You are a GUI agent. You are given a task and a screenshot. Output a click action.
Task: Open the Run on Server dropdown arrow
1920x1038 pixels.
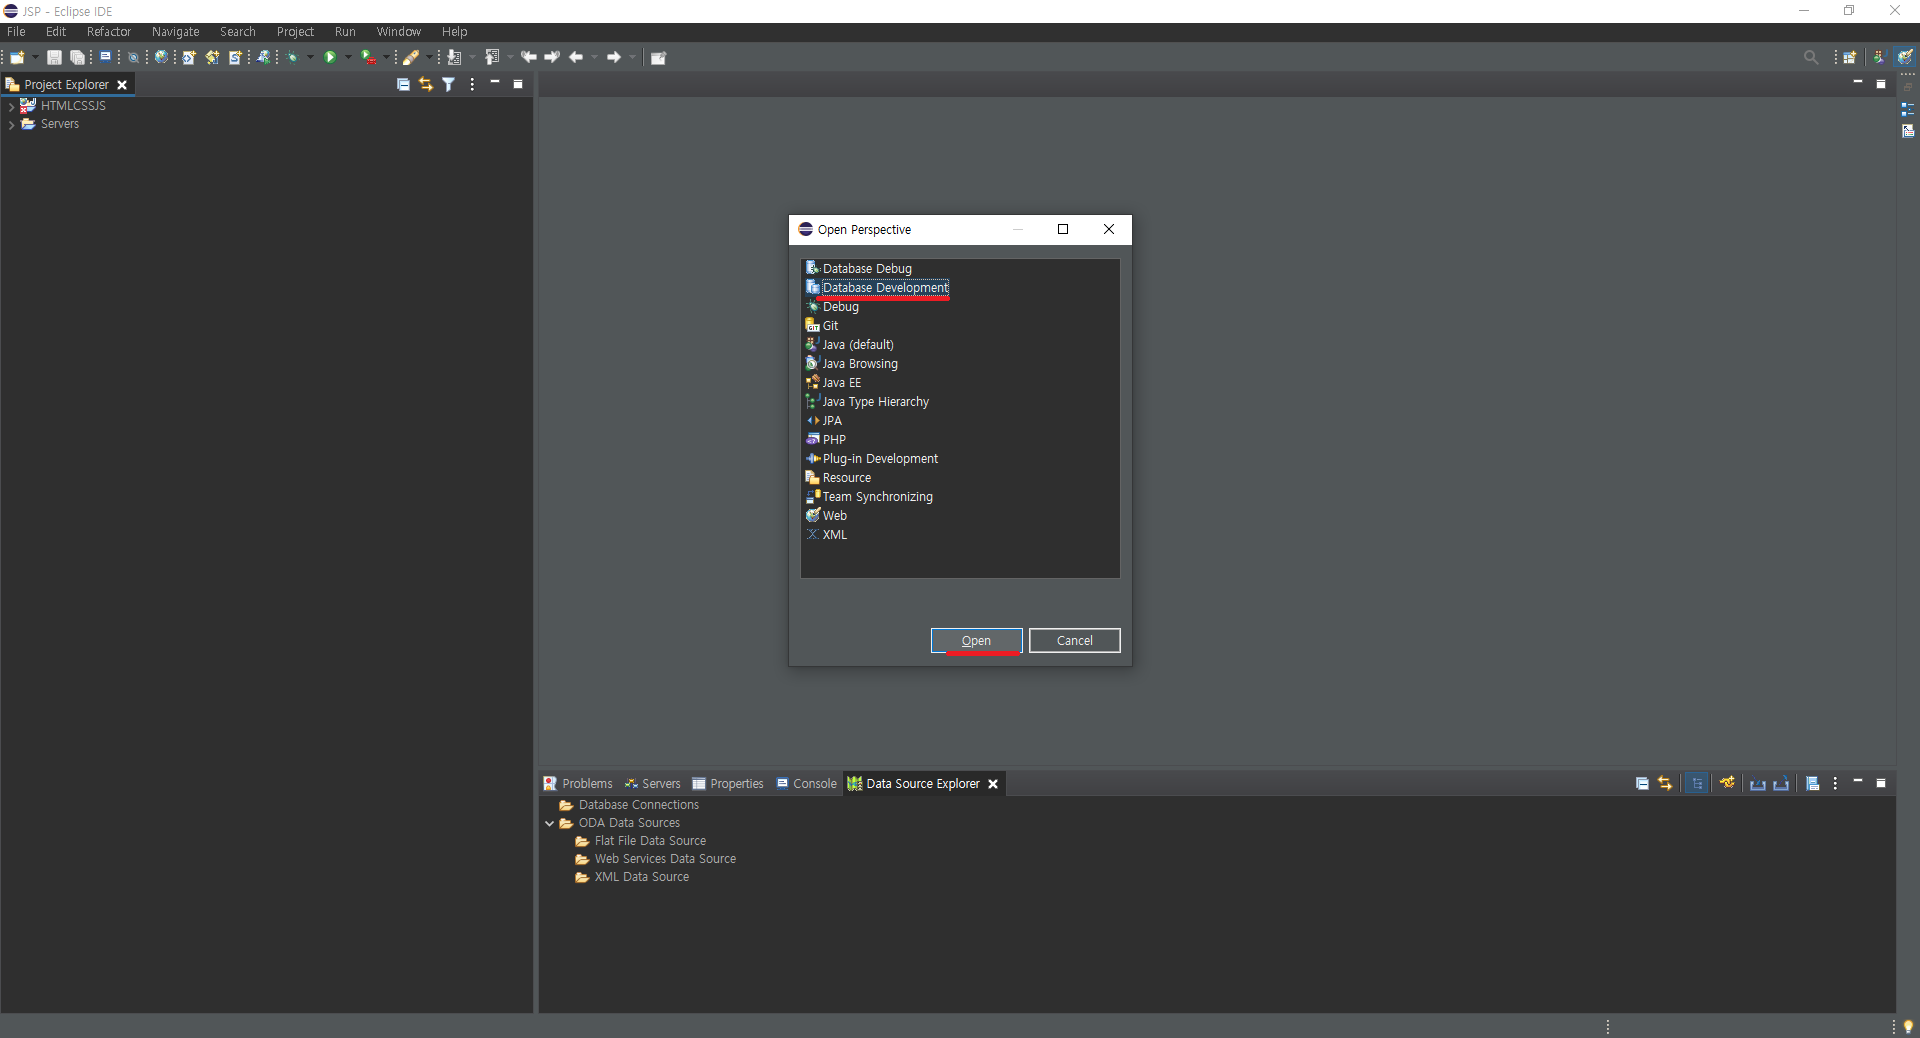[x=386, y=57]
